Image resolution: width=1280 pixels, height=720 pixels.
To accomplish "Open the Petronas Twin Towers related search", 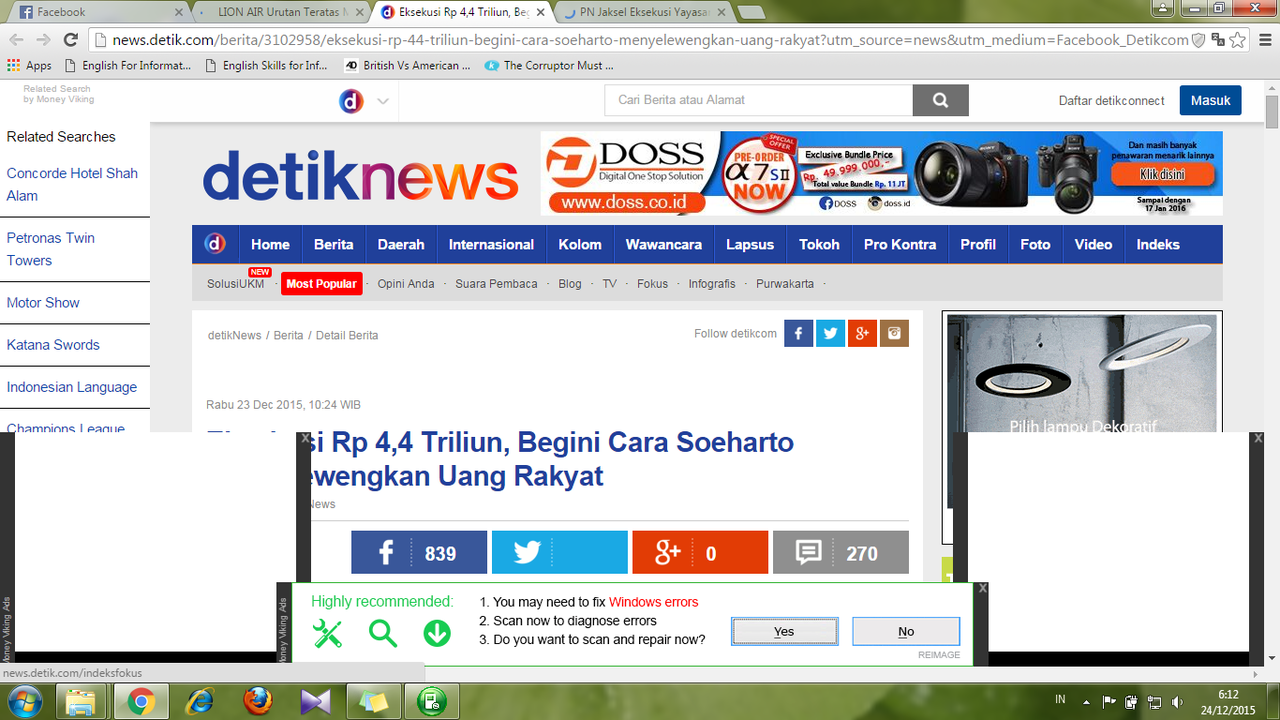I will 51,249.
